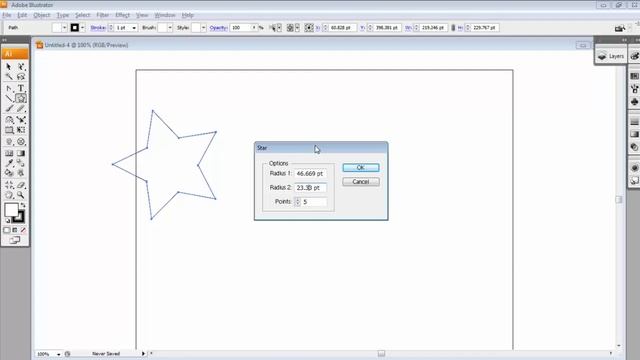Click the Radius 1 field
Viewport: 640px width, 360px height.
[x=310, y=173]
